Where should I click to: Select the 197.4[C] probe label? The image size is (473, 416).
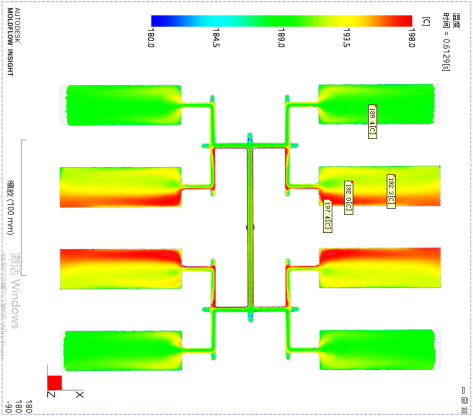tap(328, 216)
